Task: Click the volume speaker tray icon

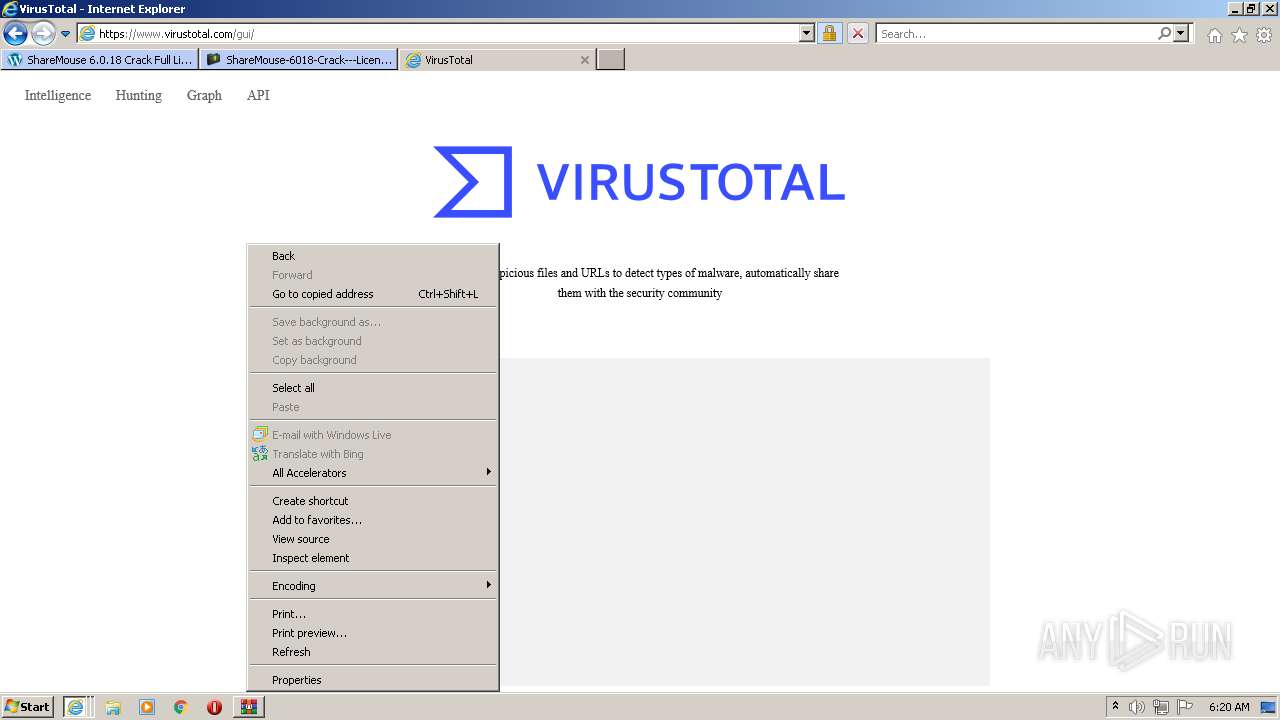Action: (x=1137, y=707)
